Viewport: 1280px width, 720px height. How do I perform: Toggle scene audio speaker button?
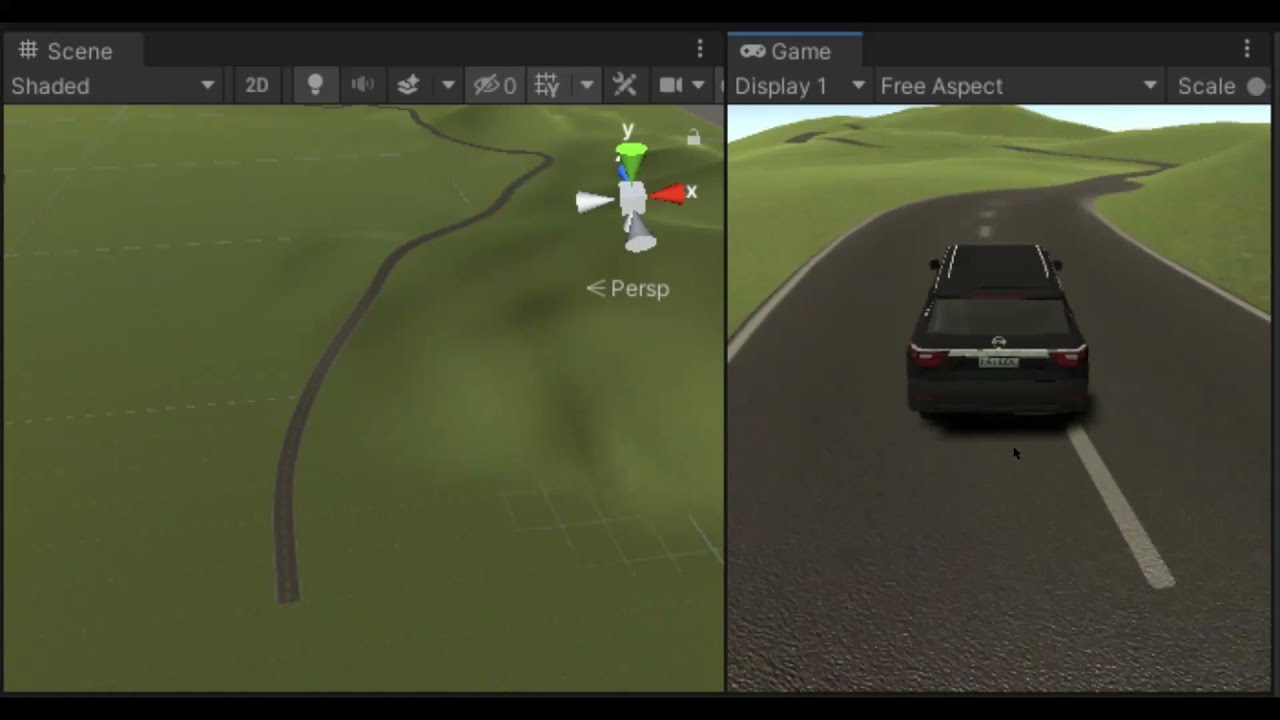tap(362, 86)
